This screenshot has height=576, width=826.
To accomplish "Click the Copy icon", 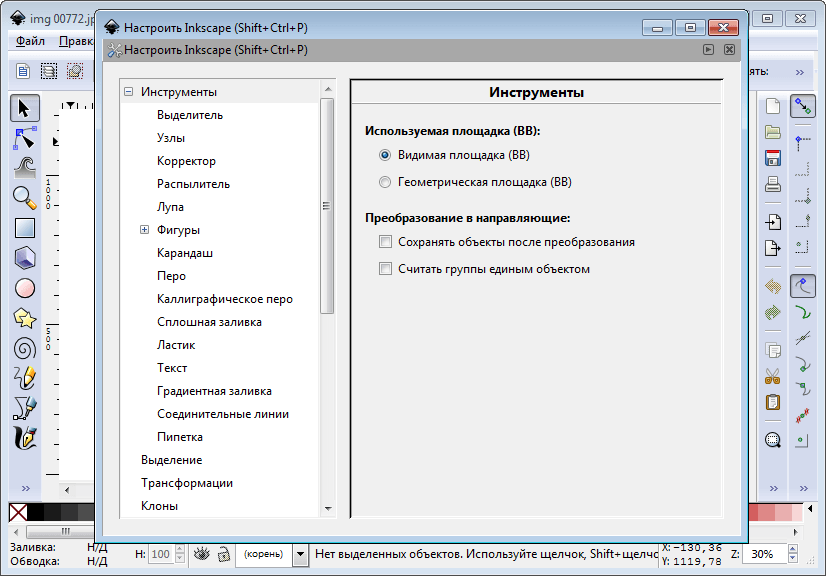I will click(x=773, y=350).
